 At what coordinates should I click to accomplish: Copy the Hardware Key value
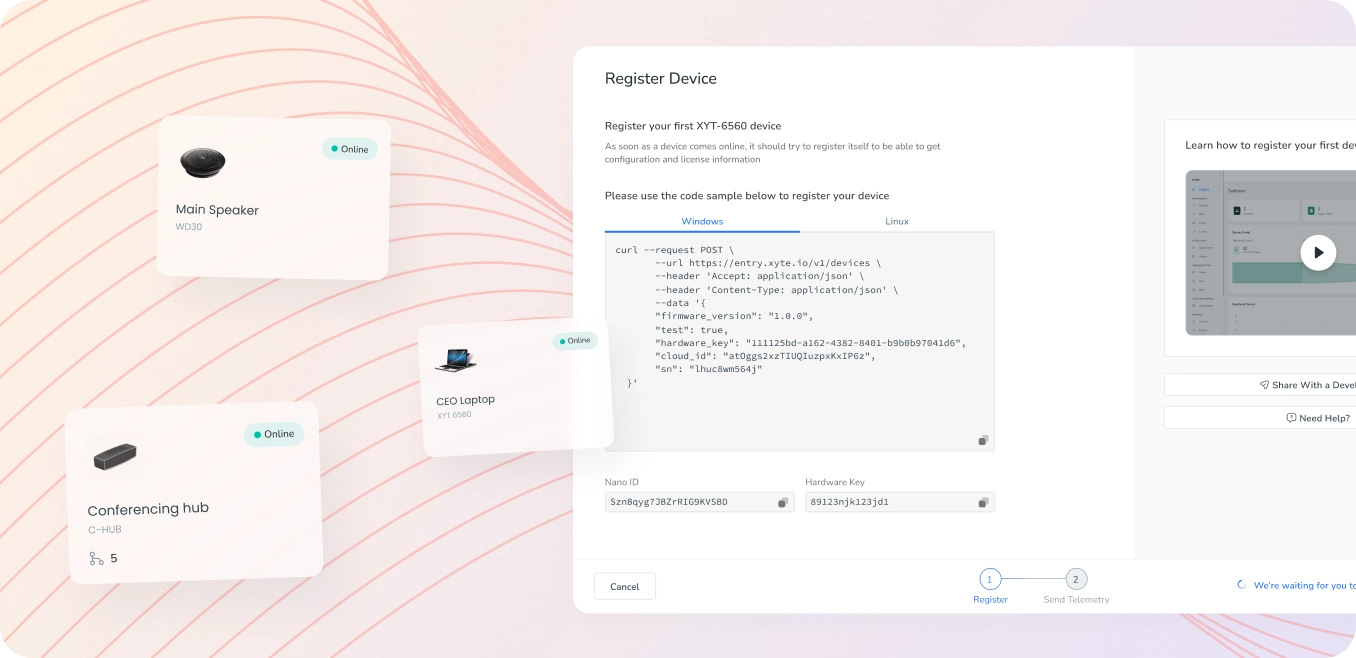click(983, 502)
